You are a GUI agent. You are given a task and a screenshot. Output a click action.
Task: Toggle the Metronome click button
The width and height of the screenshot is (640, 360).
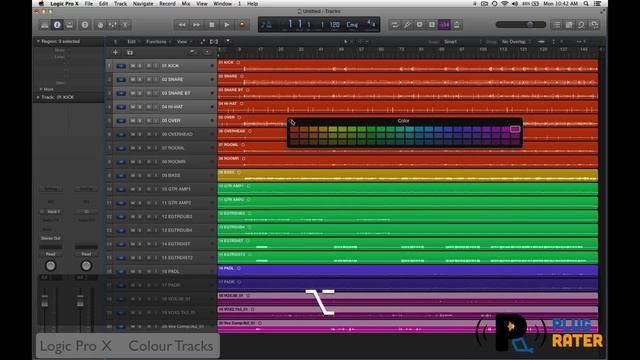[x=457, y=25]
